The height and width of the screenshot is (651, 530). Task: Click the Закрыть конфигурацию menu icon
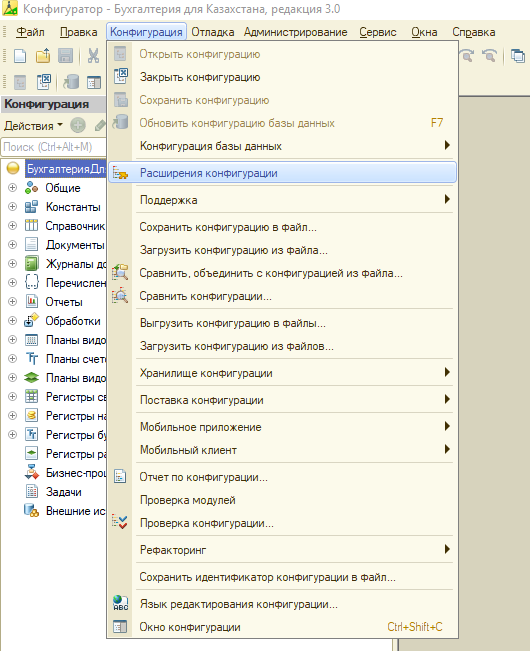[x=120, y=76]
